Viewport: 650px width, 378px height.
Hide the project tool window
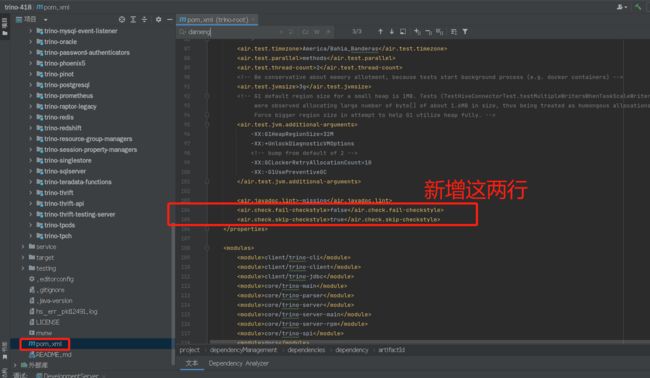point(170,19)
